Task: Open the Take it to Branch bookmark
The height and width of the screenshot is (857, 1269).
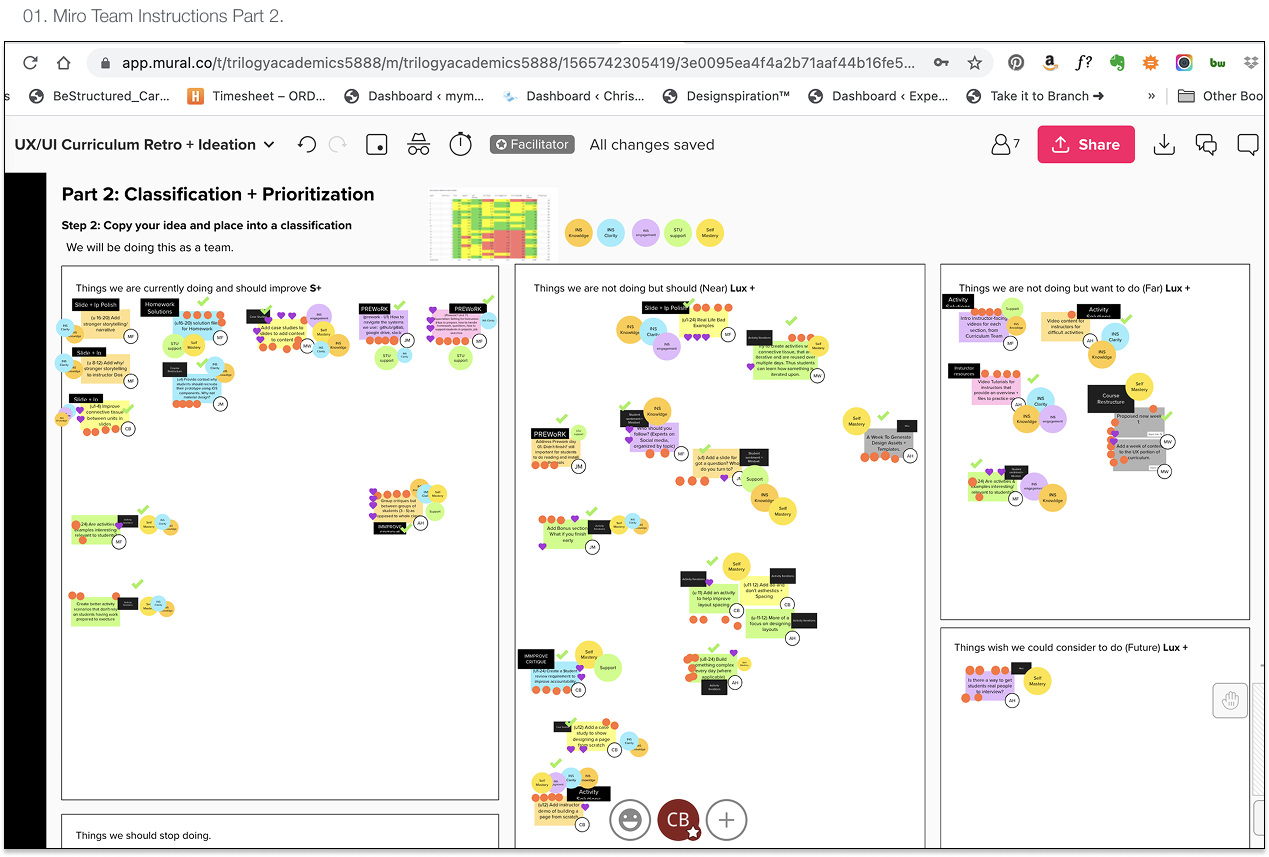Action: pos(1035,96)
